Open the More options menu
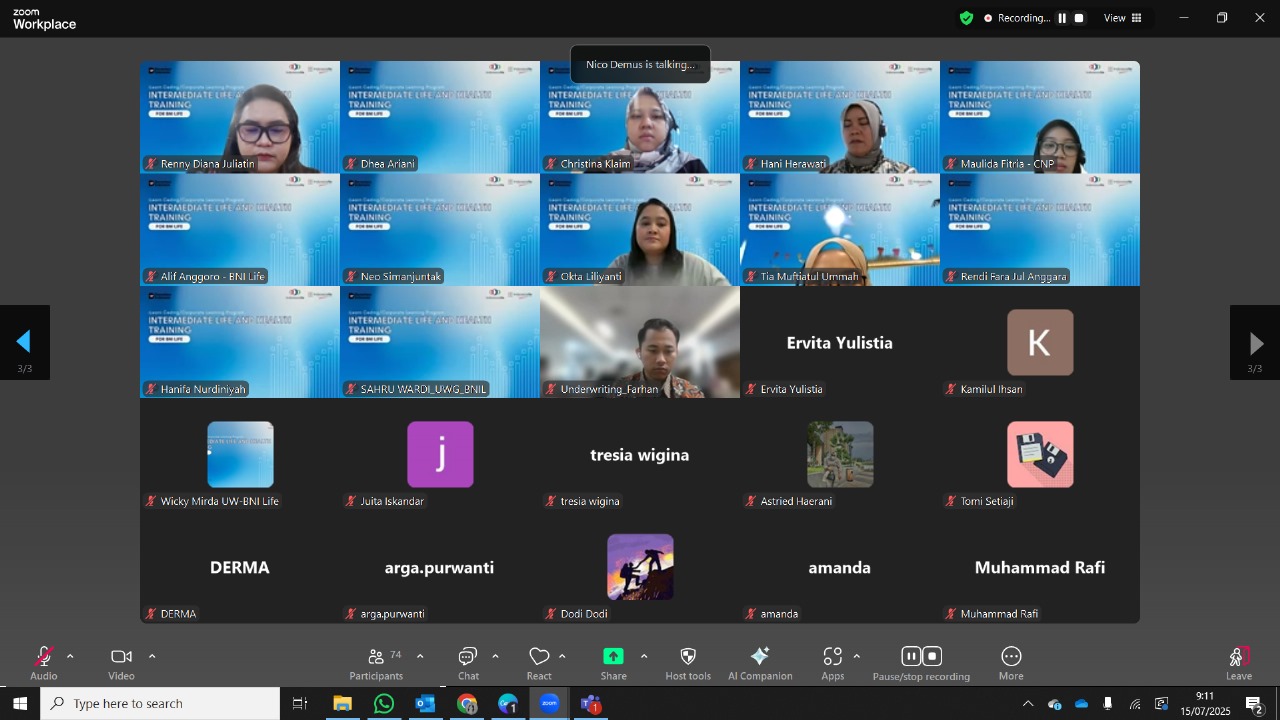Screen dimensions: 1280x720 tap(1011, 664)
